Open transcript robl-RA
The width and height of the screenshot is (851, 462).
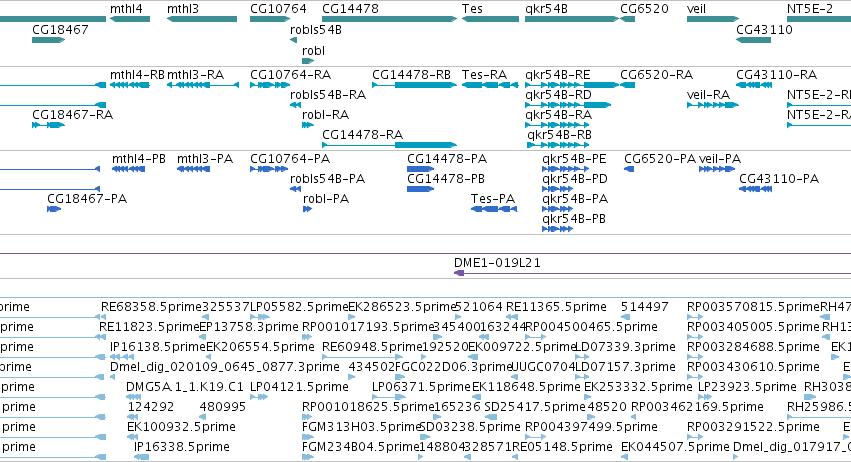tap(325, 115)
